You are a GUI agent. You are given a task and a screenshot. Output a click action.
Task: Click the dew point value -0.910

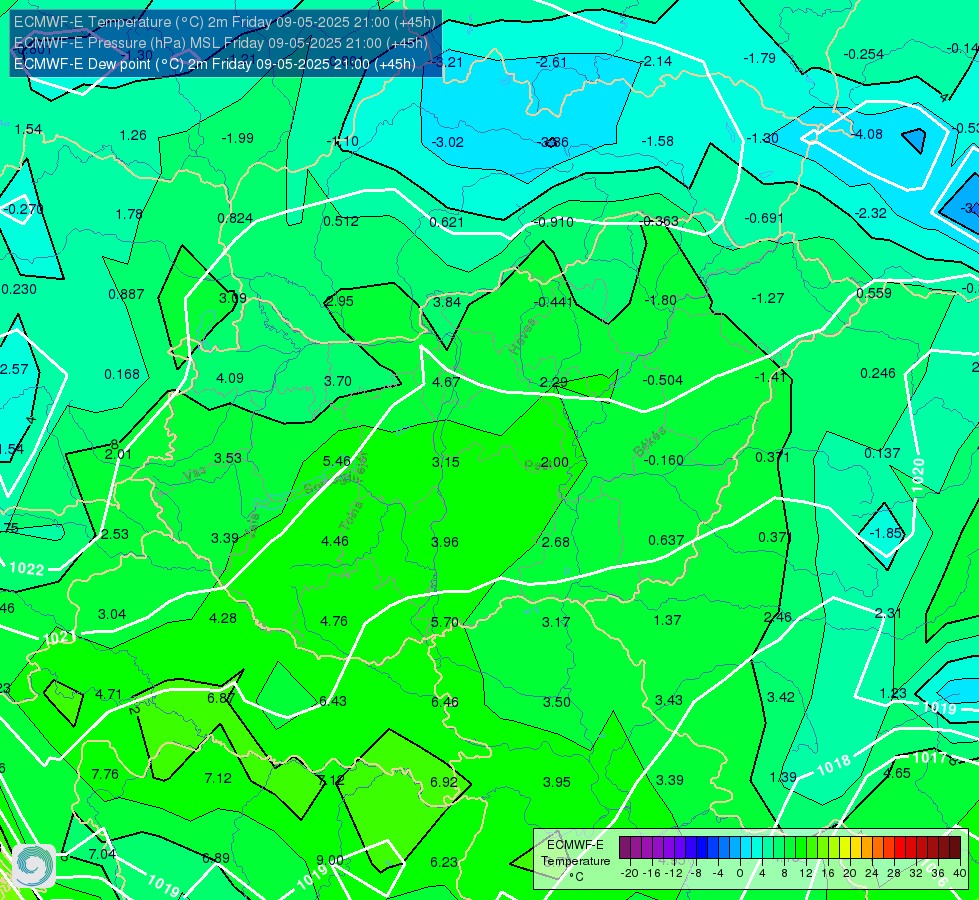553,222
